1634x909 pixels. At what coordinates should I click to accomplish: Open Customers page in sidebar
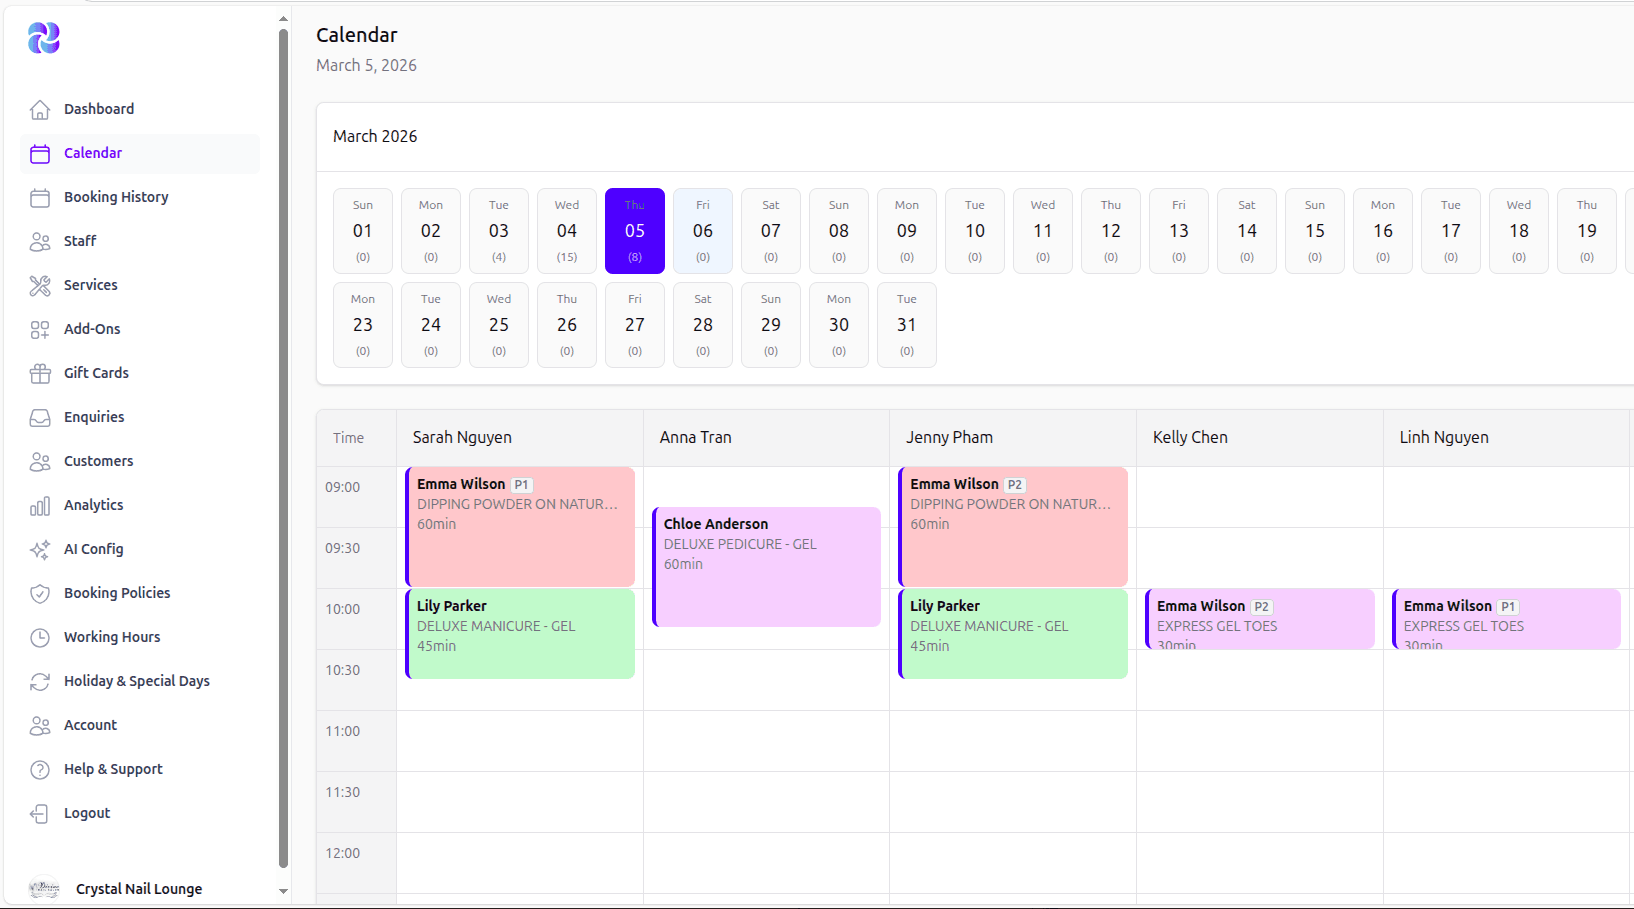pos(98,461)
